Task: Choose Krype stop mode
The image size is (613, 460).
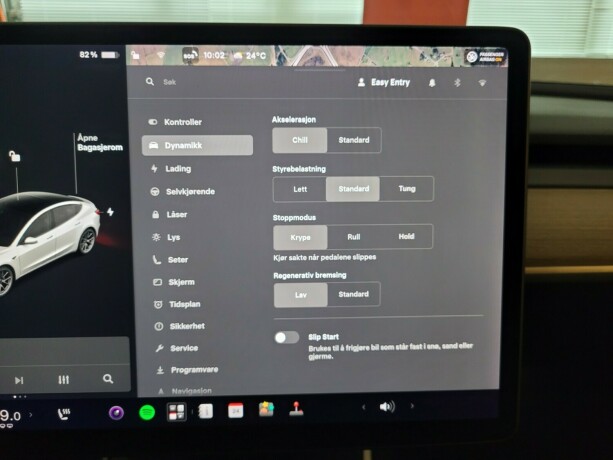Action: [300, 237]
